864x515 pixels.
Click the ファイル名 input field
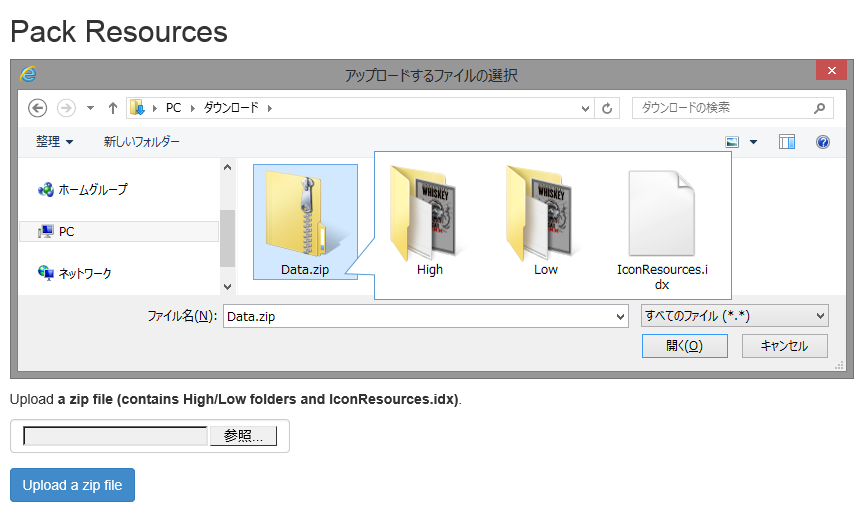click(x=418, y=316)
